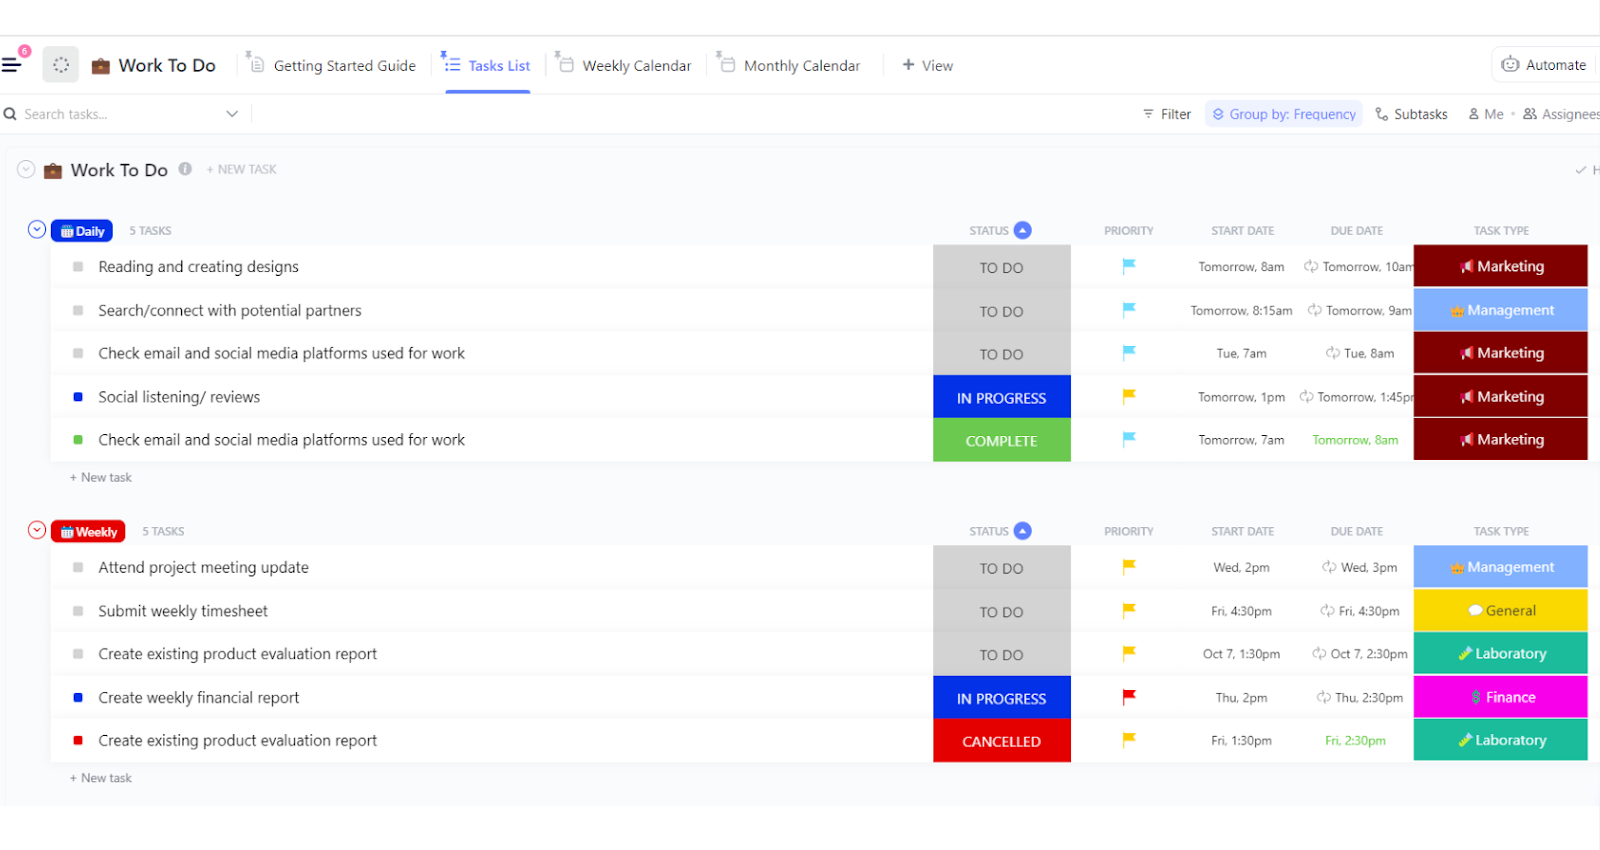
Task: Click the General task type cell
Action: 1500,610
